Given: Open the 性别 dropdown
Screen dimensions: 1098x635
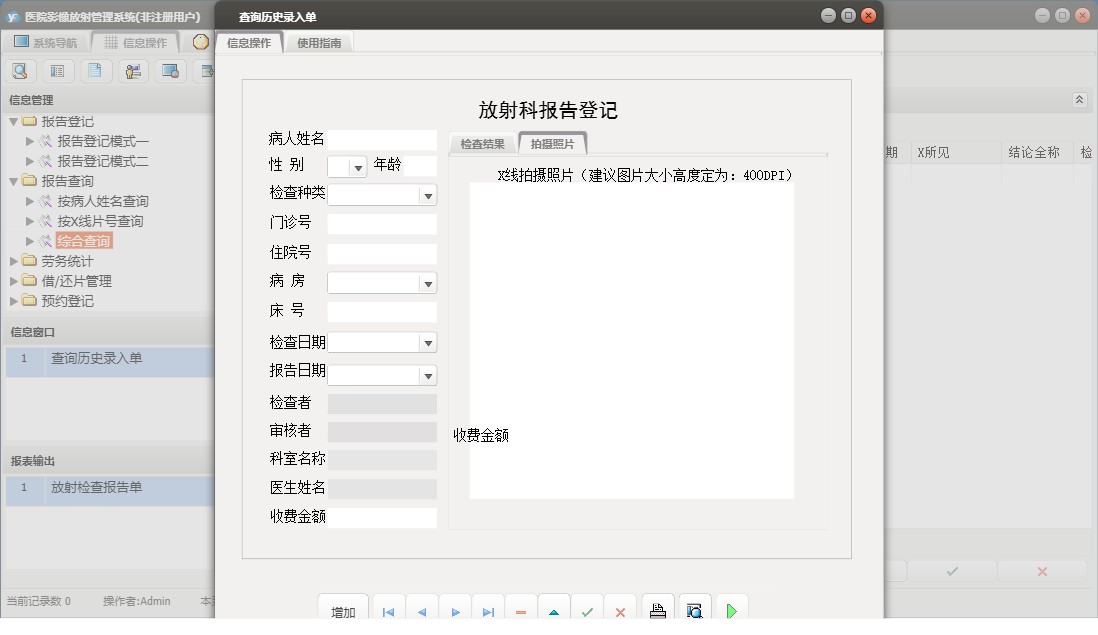Looking at the screenshot, I should click(357, 166).
